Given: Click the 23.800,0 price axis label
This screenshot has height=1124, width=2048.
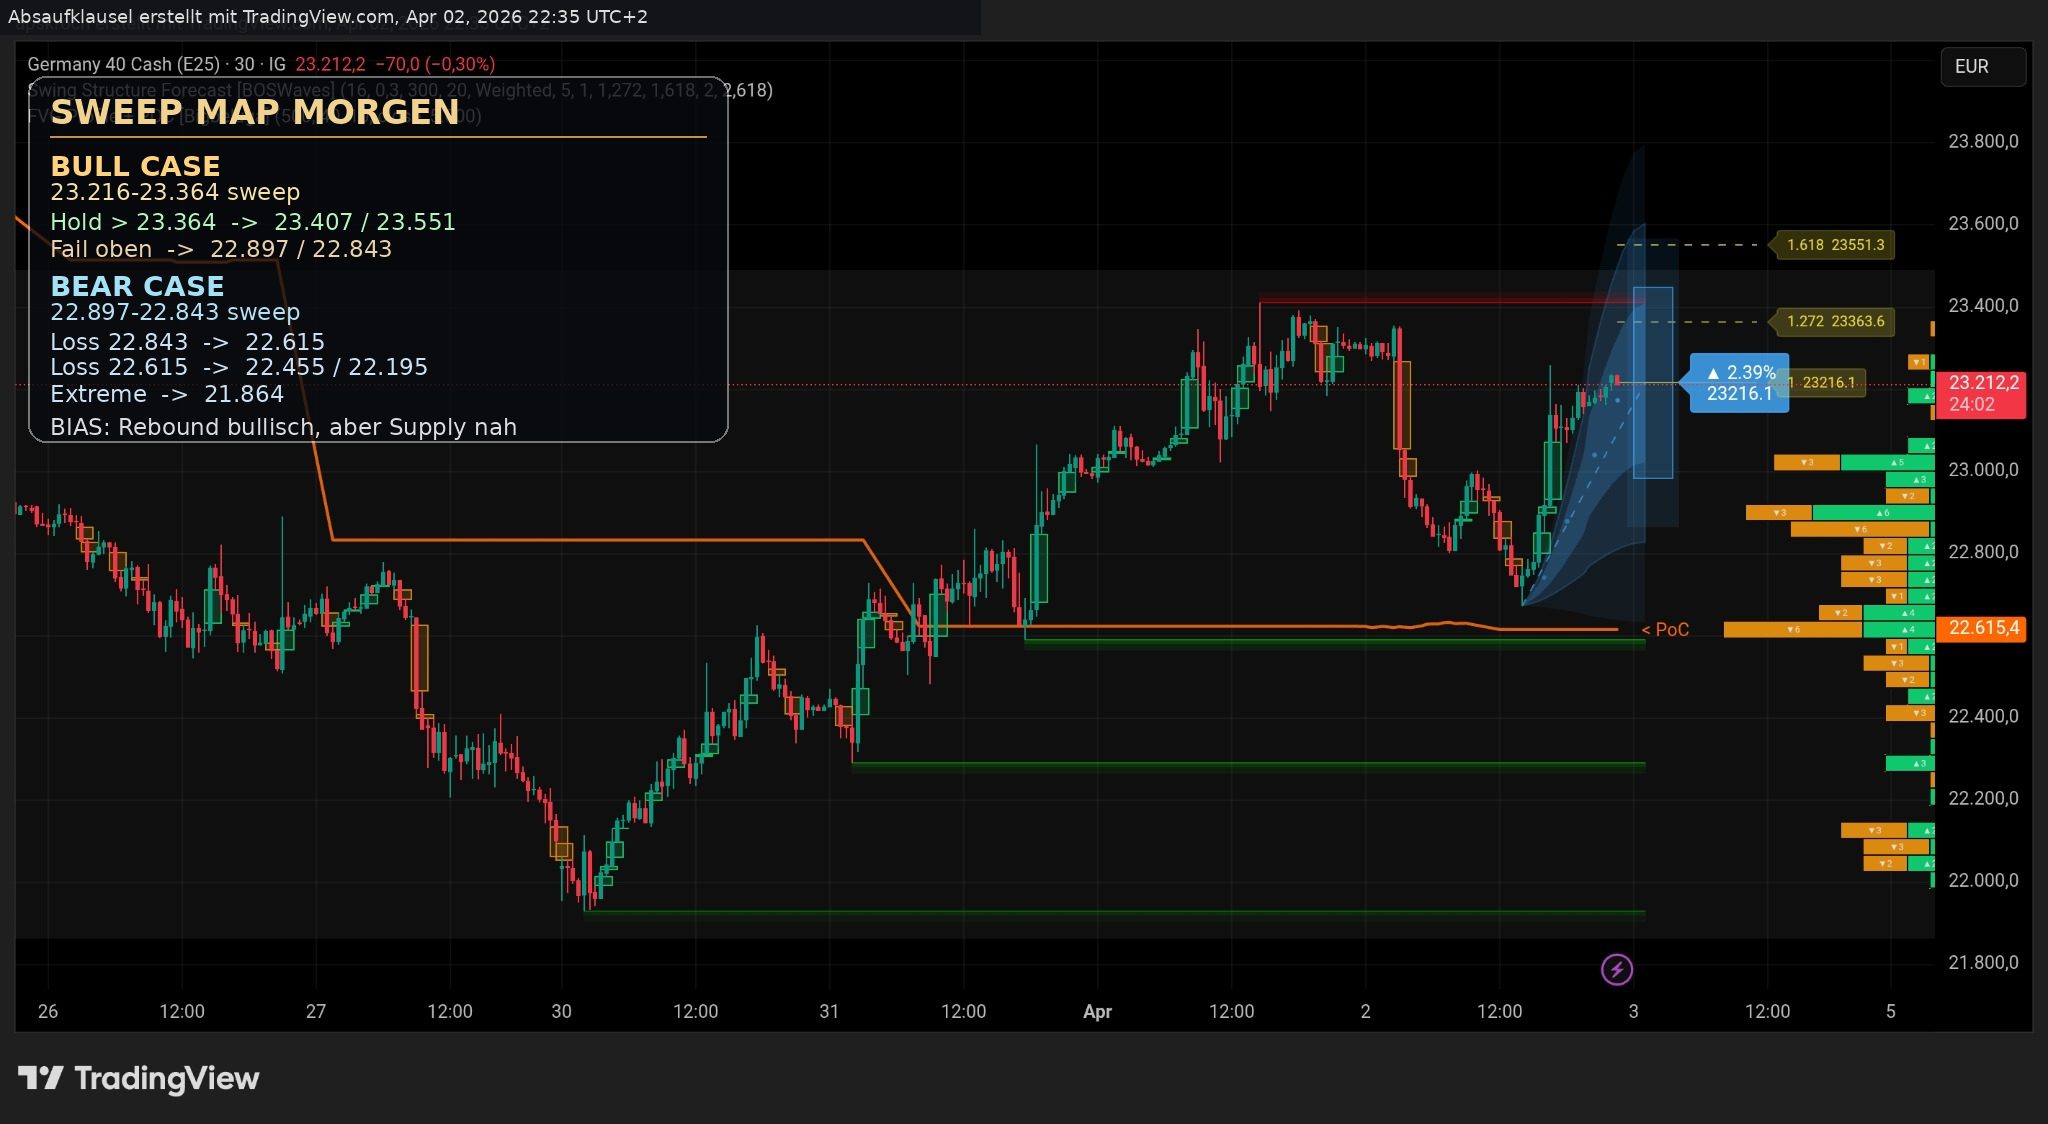Looking at the screenshot, I should pos(1982,141).
